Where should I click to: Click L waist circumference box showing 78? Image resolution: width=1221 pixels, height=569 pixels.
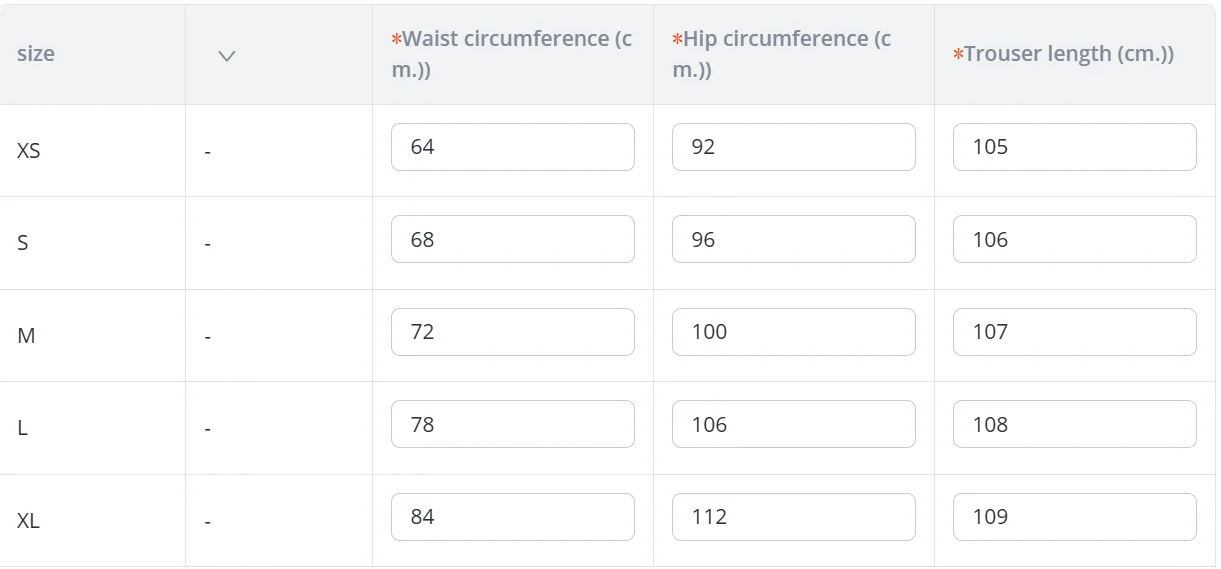point(512,424)
